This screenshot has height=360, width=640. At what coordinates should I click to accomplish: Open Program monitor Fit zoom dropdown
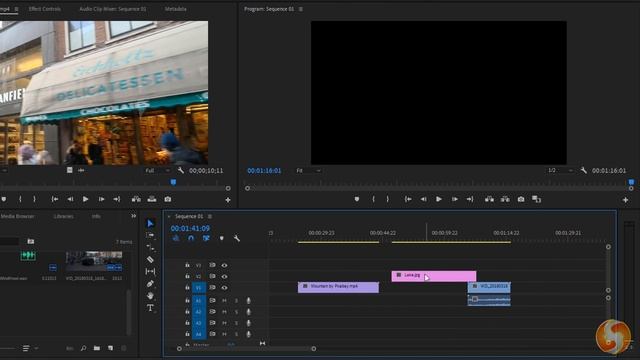click(x=308, y=170)
